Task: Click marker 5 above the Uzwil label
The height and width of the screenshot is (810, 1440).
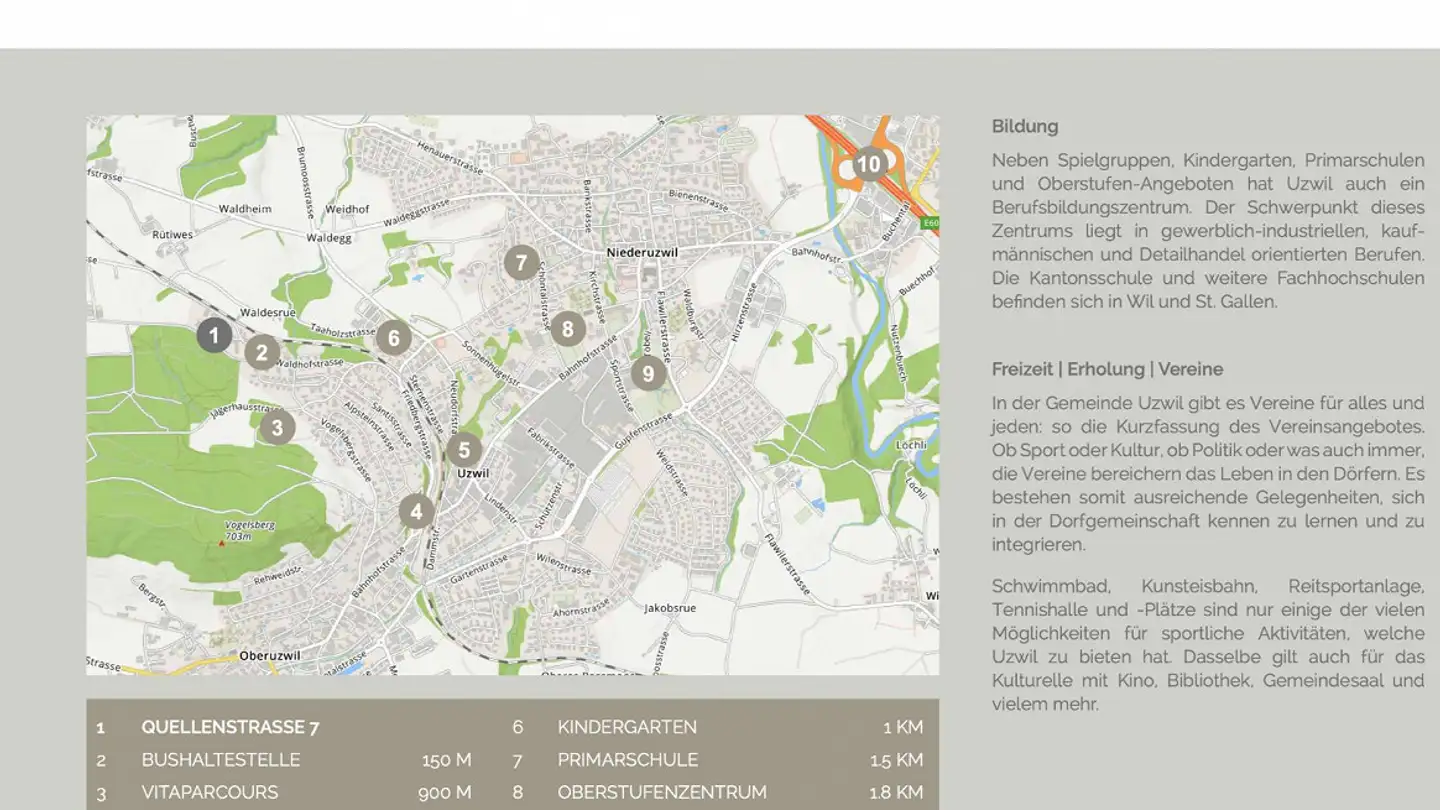Action: pyautogui.click(x=464, y=451)
